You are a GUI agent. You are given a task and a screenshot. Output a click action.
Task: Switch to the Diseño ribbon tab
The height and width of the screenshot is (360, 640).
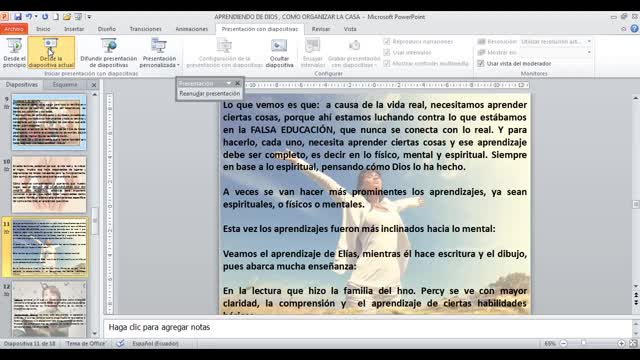coord(107,29)
